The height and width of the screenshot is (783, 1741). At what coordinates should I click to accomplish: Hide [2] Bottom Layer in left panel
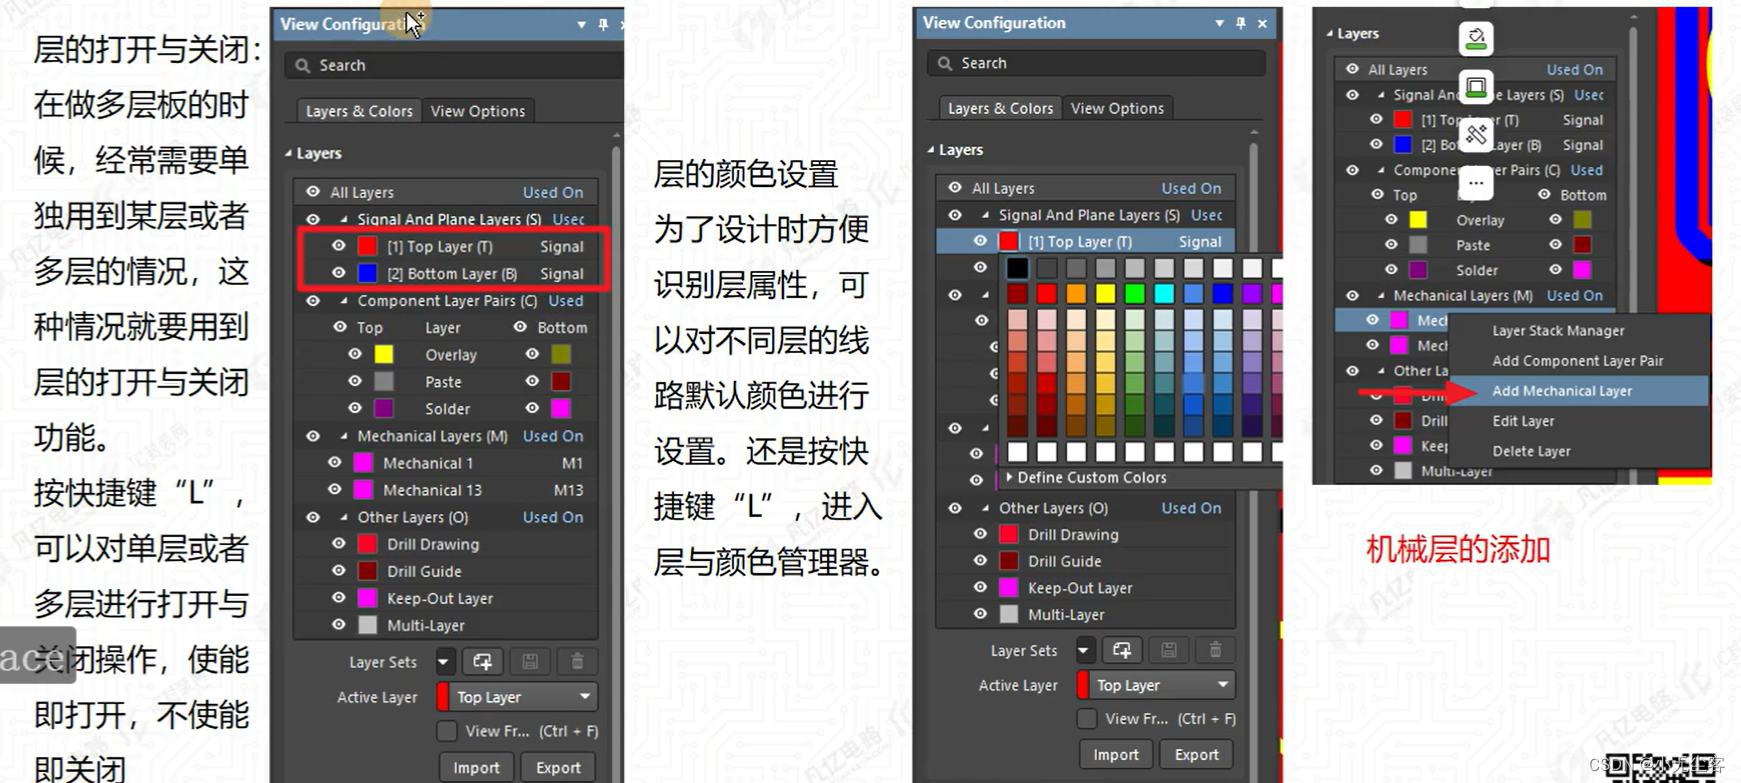(x=339, y=273)
